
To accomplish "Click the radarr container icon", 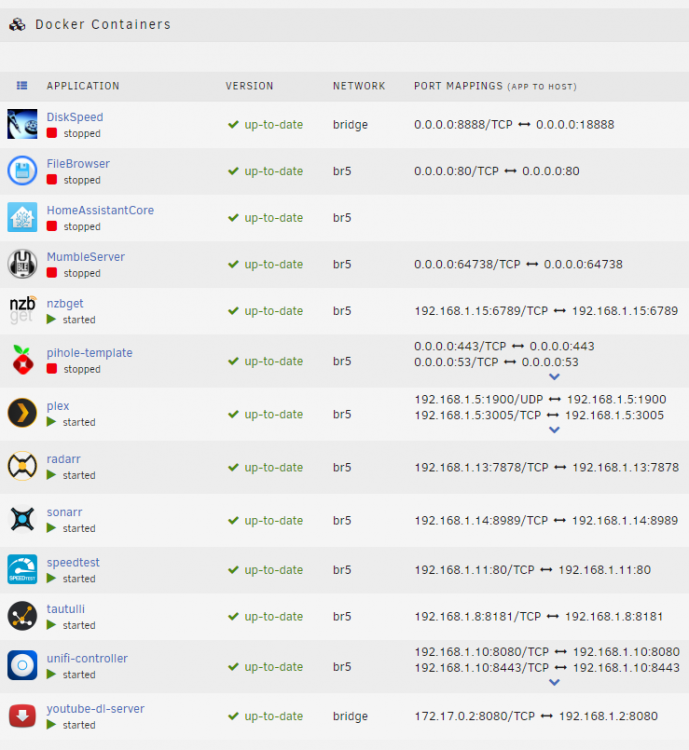I will coord(22,466).
